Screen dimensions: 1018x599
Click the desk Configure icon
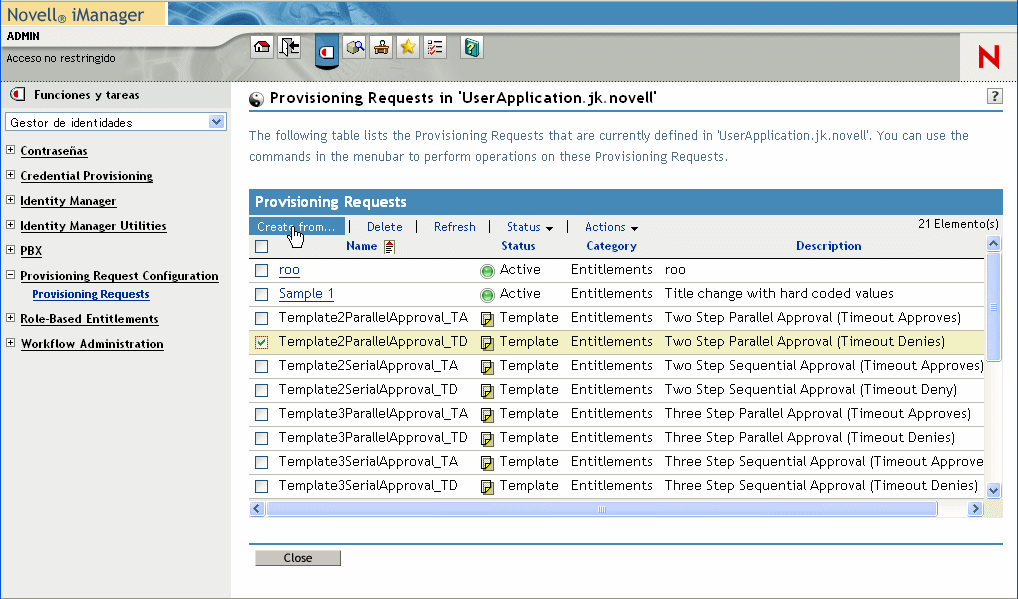pyautogui.click(x=381, y=47)
